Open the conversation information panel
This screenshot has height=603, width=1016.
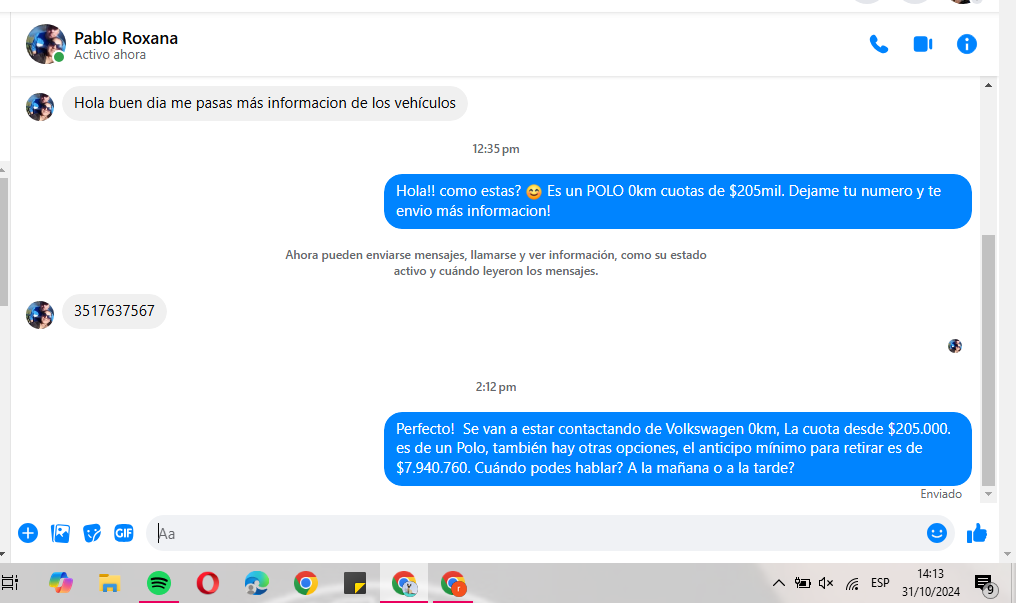(966, 44)
